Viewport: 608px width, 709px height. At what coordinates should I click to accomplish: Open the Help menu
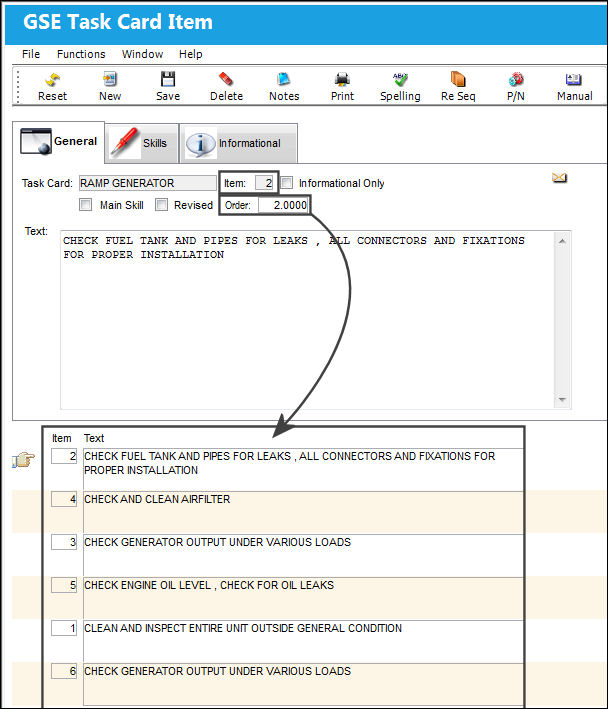click(x=190, y=54)
